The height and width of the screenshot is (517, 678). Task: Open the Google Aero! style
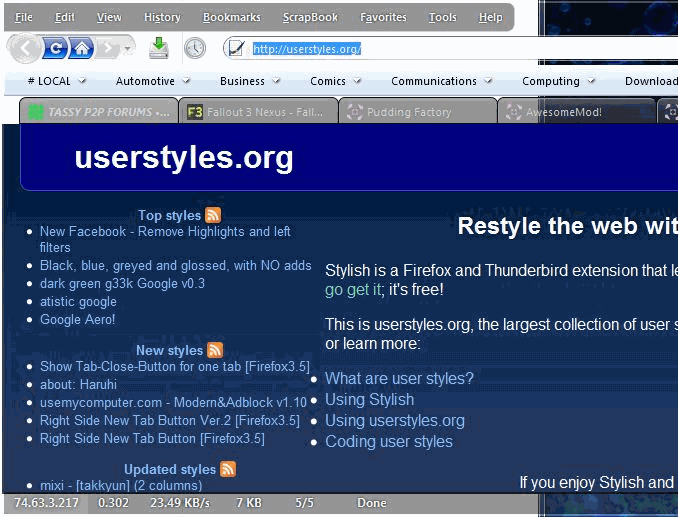[x=77, y=319]
